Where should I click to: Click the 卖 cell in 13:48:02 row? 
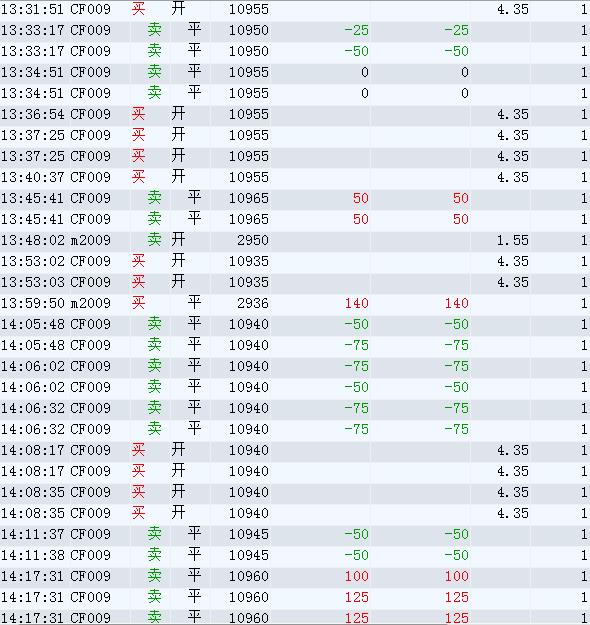click(x=154, y=240)
